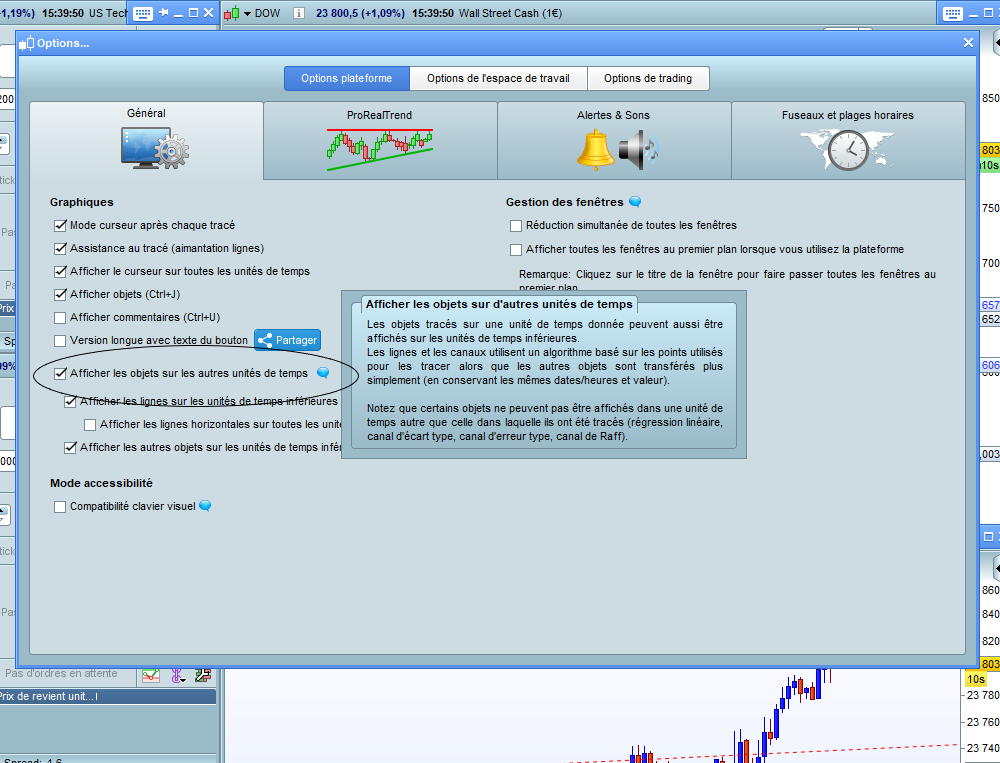Screen dimensions: 1000x763
Task: Click Pas d'ordres en attente text
Action: pos(61,673)
